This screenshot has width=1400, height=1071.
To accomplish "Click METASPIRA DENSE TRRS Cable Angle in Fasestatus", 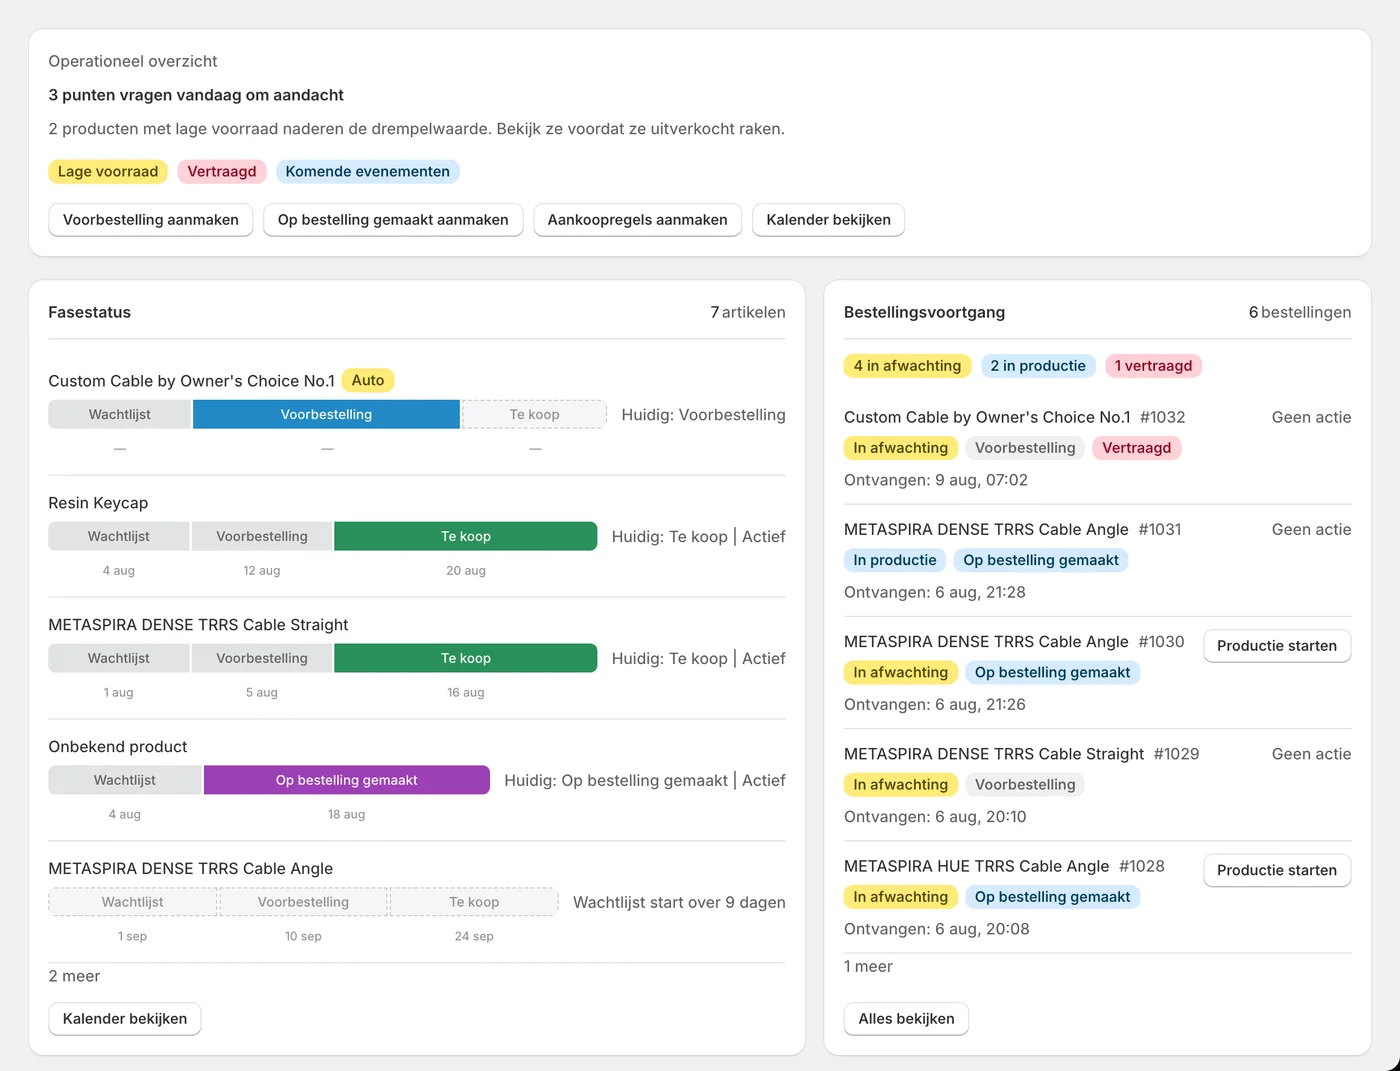I will [191, 869].
